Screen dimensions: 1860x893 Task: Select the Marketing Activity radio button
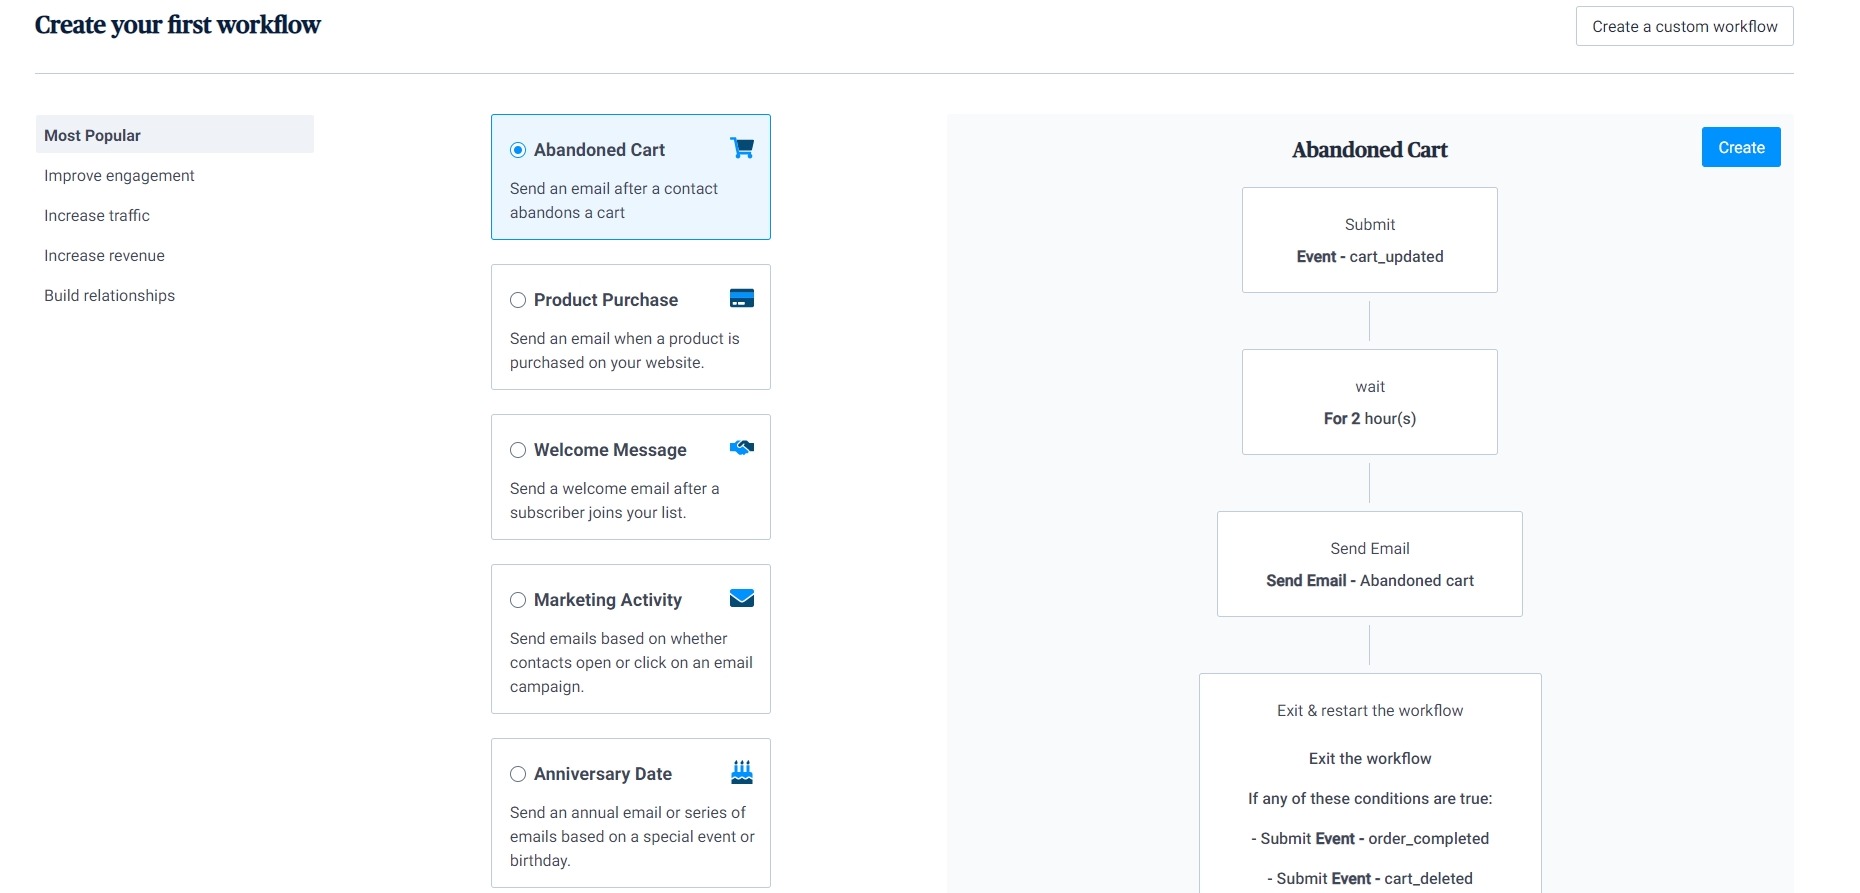pyautogui.click(x=518, y=600)
